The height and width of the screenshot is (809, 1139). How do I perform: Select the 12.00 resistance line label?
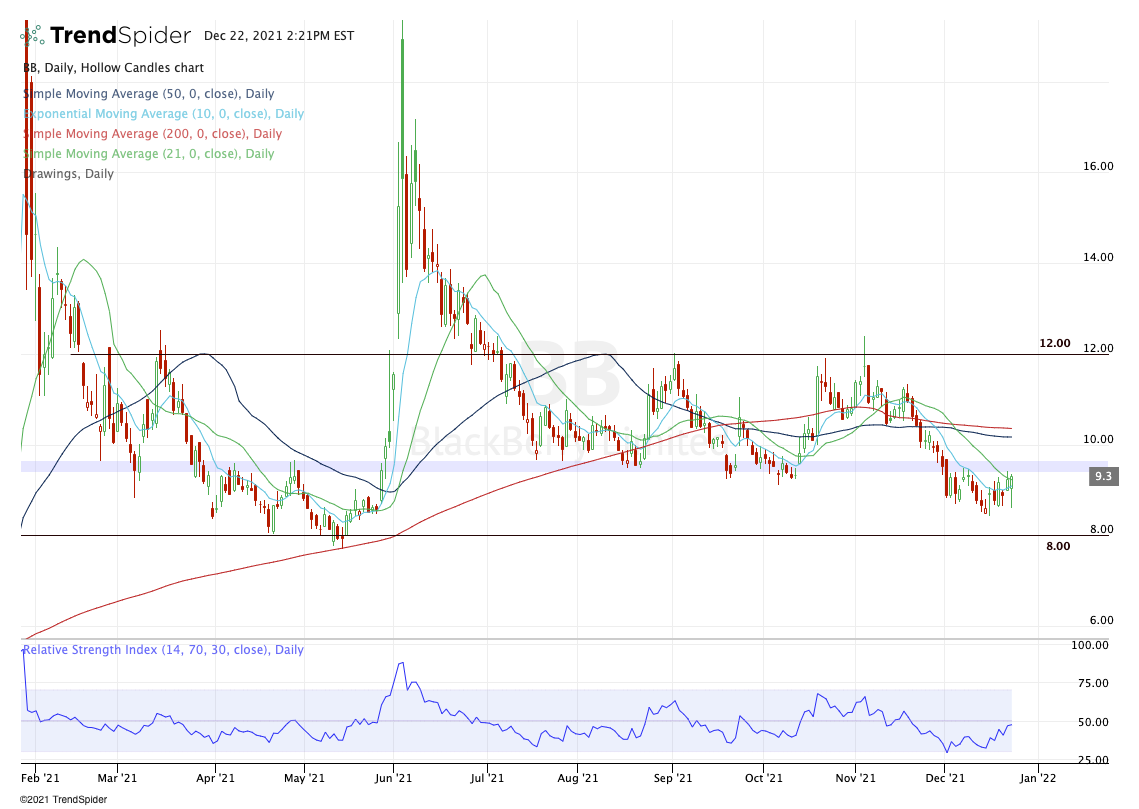point(1054,343)
